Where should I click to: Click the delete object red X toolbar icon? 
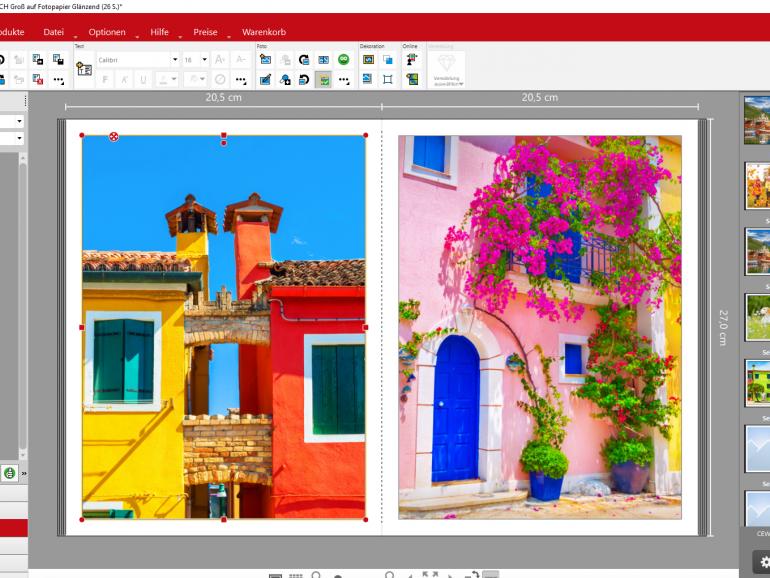coord(38,80)
